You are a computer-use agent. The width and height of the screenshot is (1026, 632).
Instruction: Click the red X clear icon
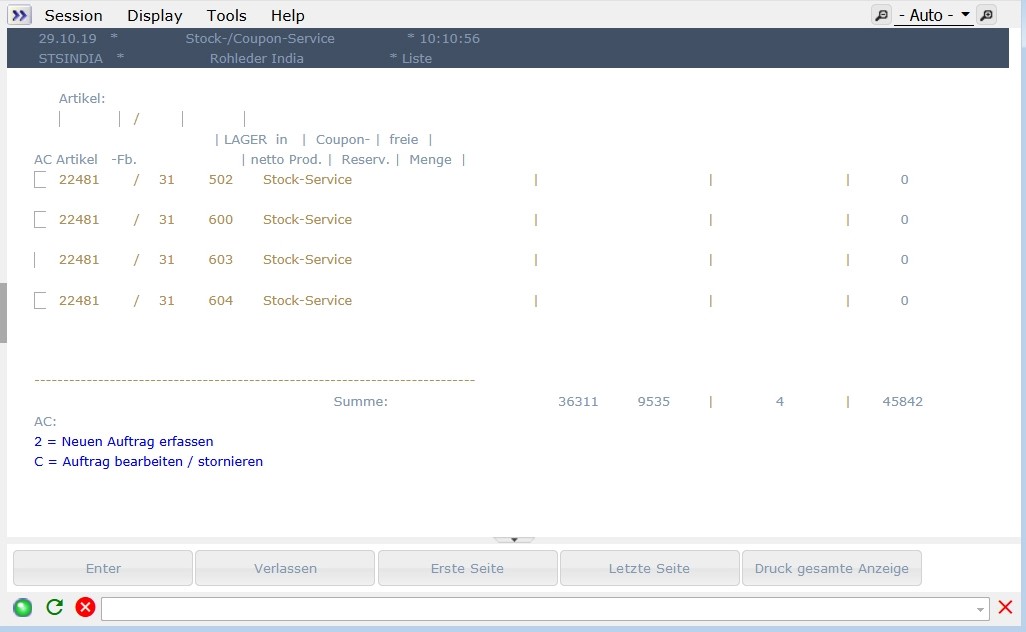[1005, 607]
